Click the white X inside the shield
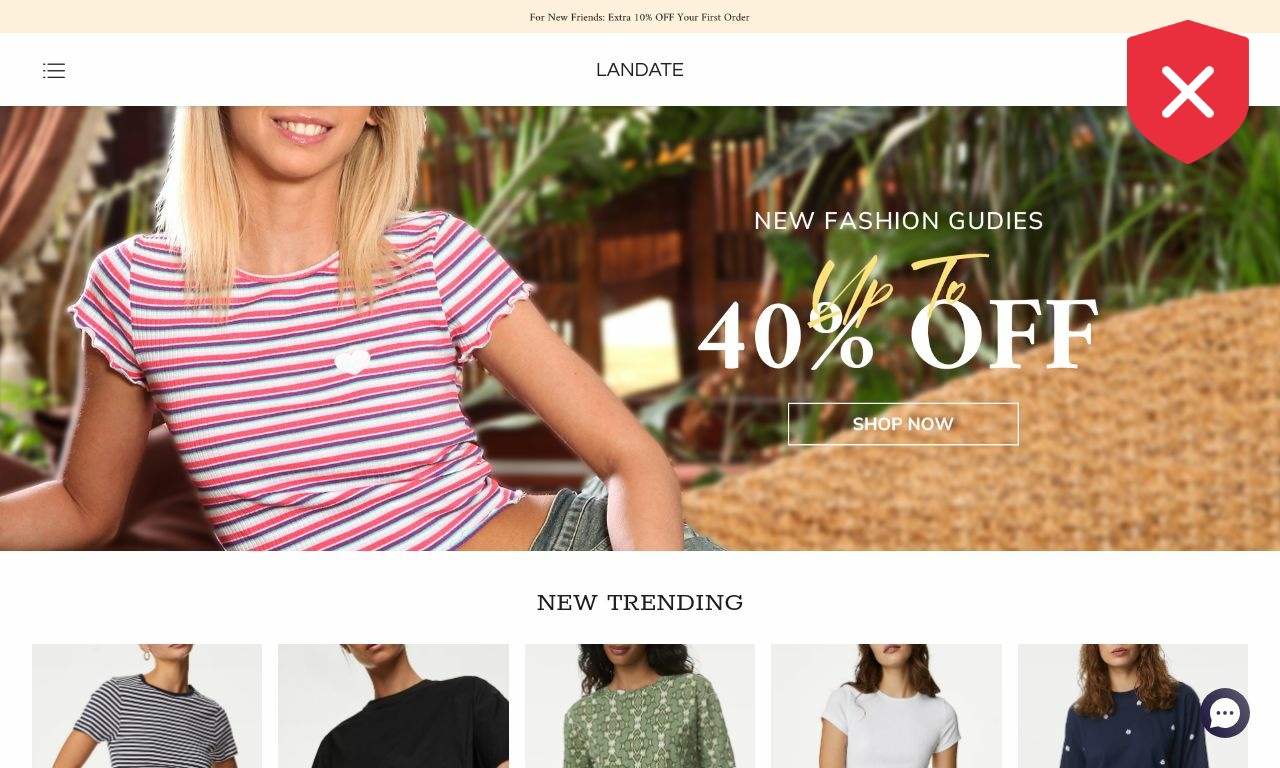The width and height of the screenshot is (1280, 768). [x=1188, y=92]
